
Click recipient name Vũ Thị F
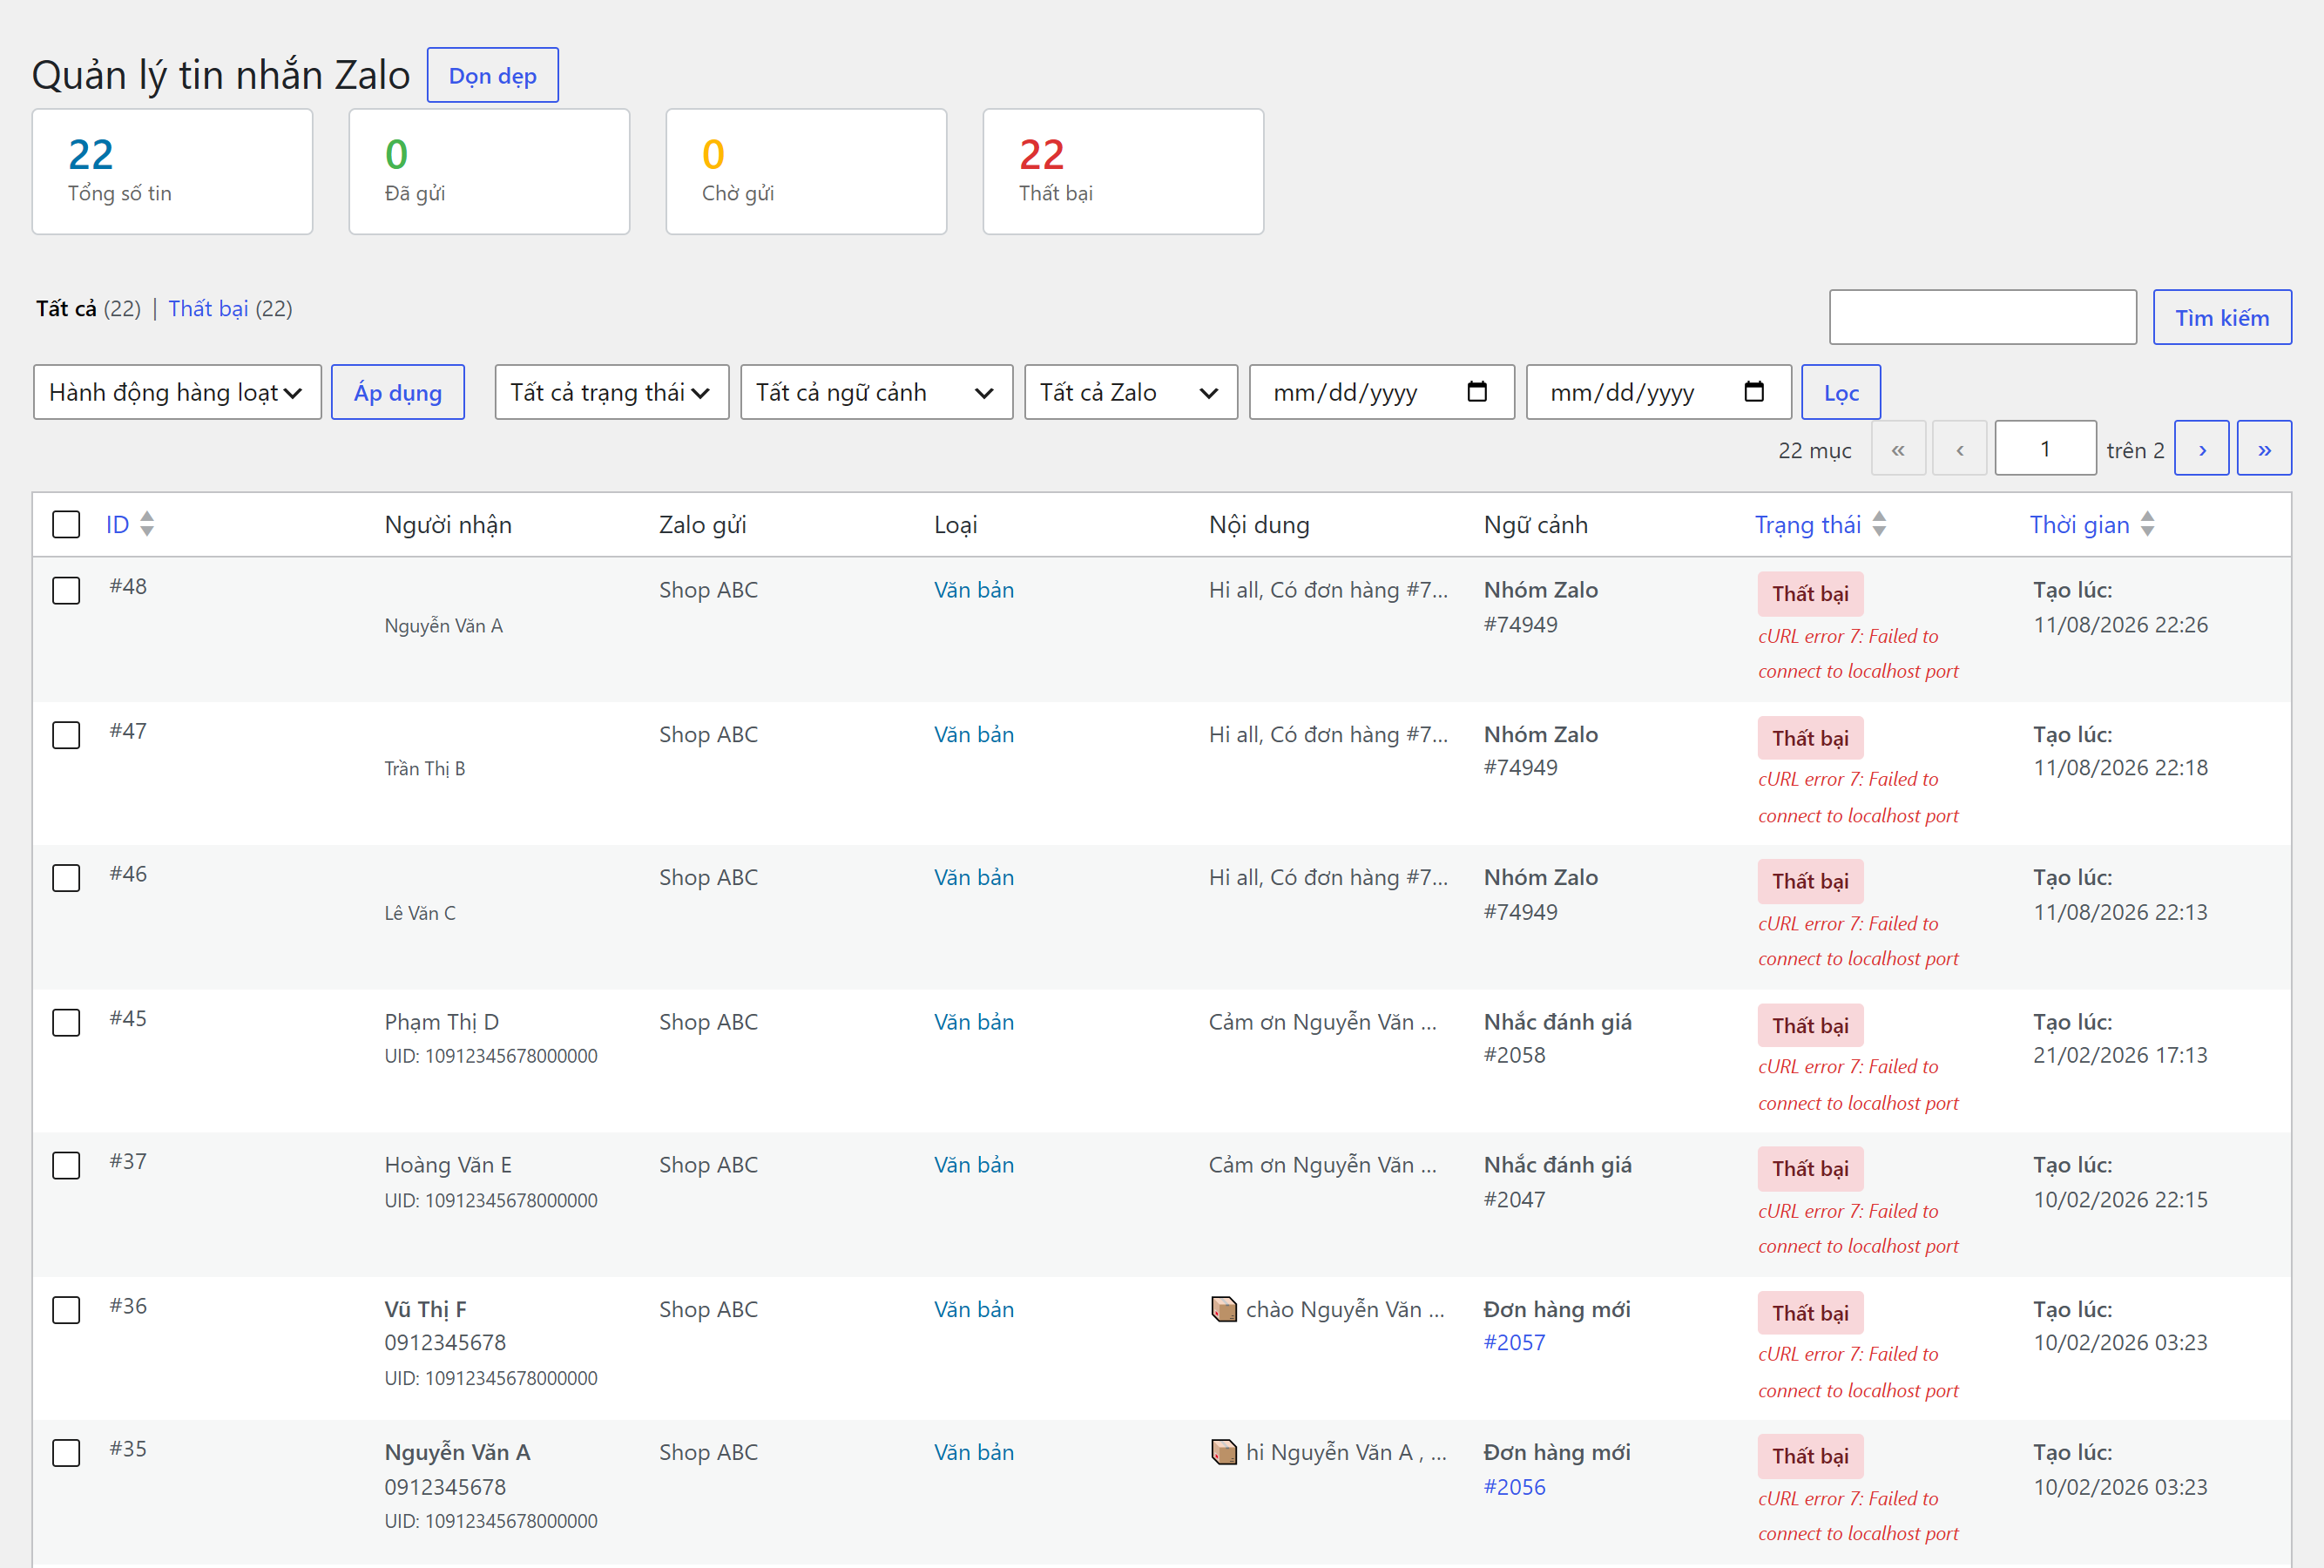tap(425, 1309)
